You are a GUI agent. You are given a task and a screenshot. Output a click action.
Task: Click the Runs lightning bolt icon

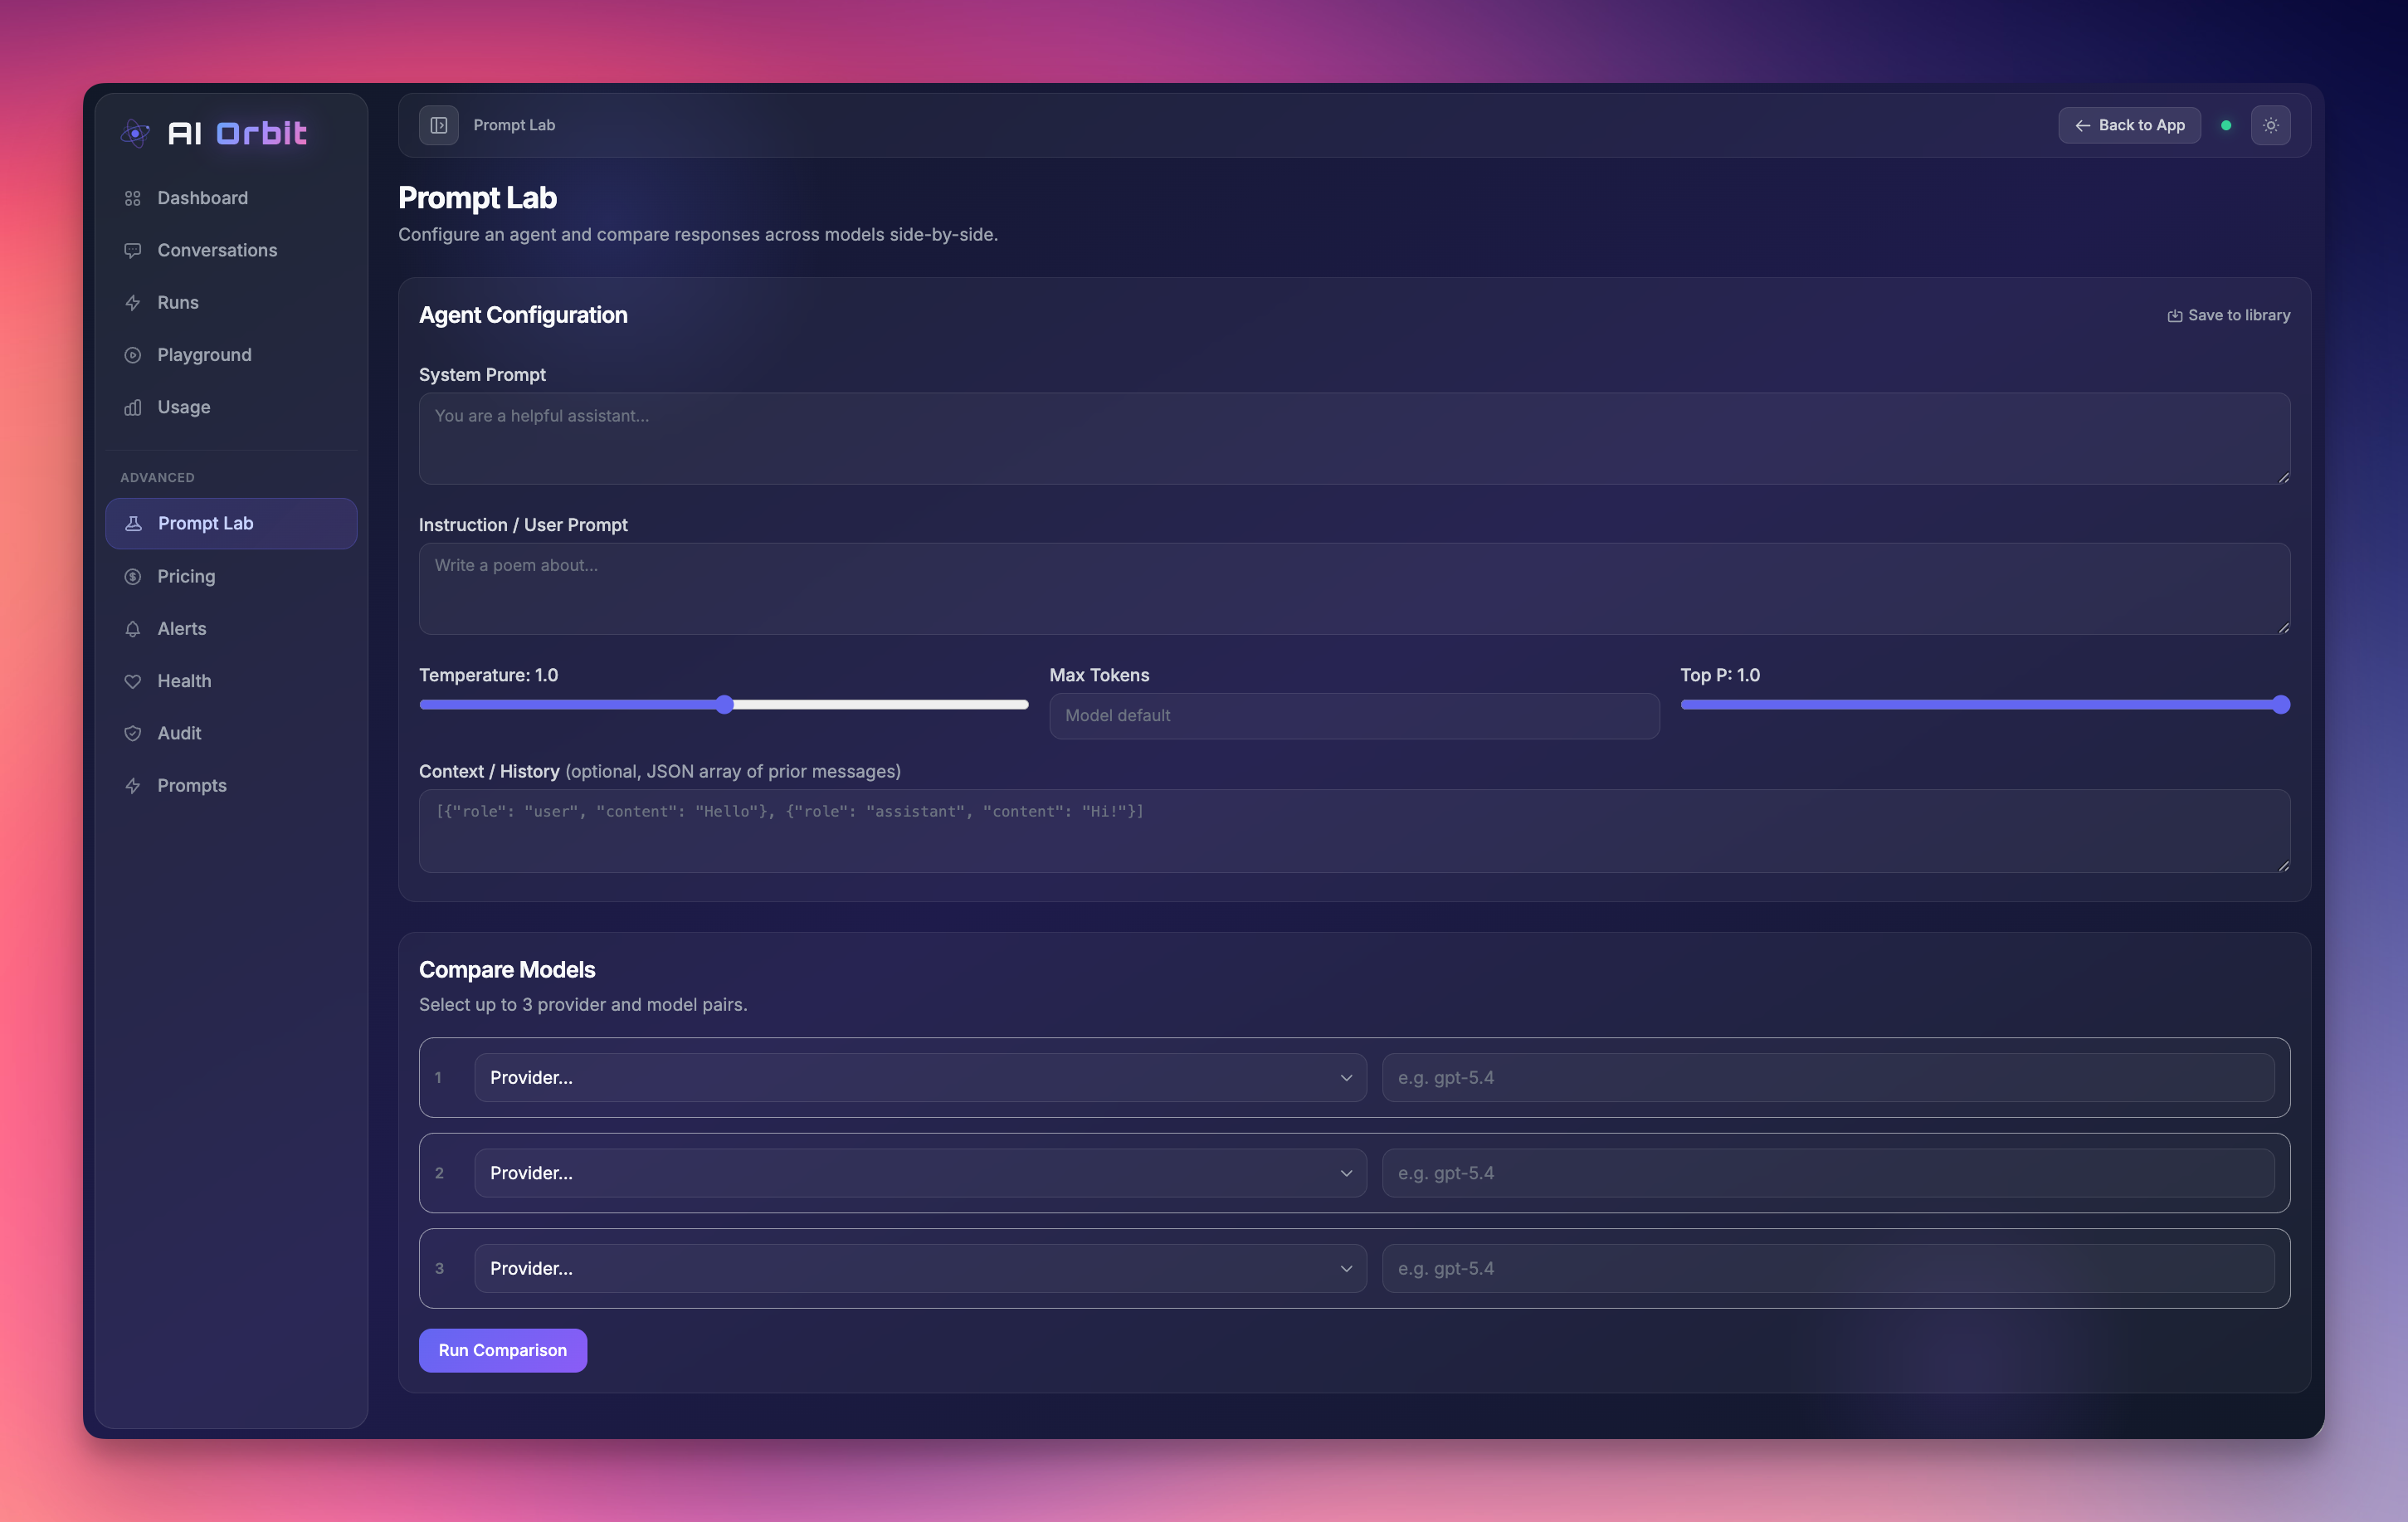(132, 303)
